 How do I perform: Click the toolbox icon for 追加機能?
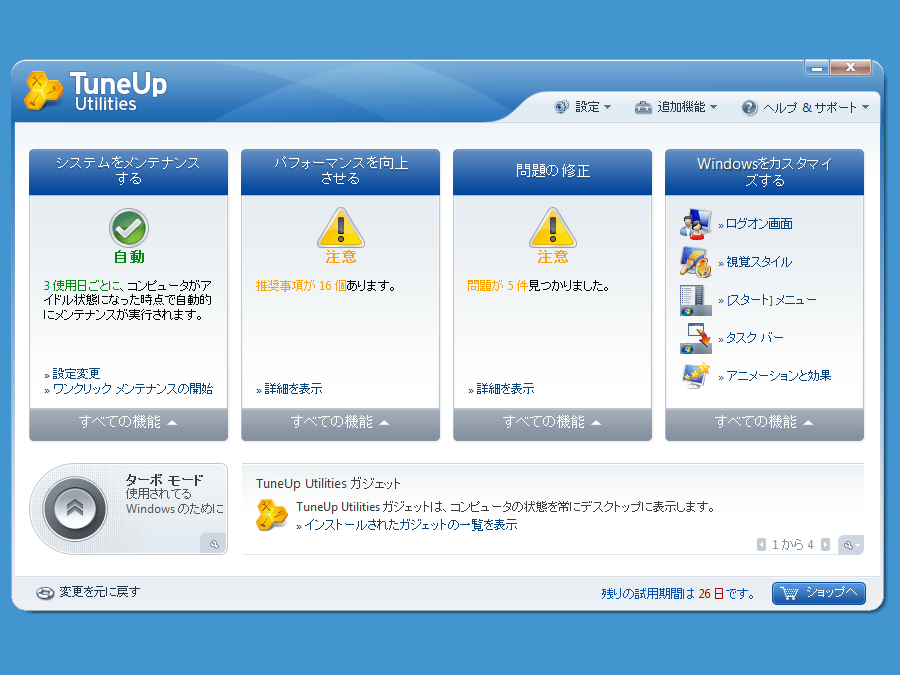click(643, 107)
